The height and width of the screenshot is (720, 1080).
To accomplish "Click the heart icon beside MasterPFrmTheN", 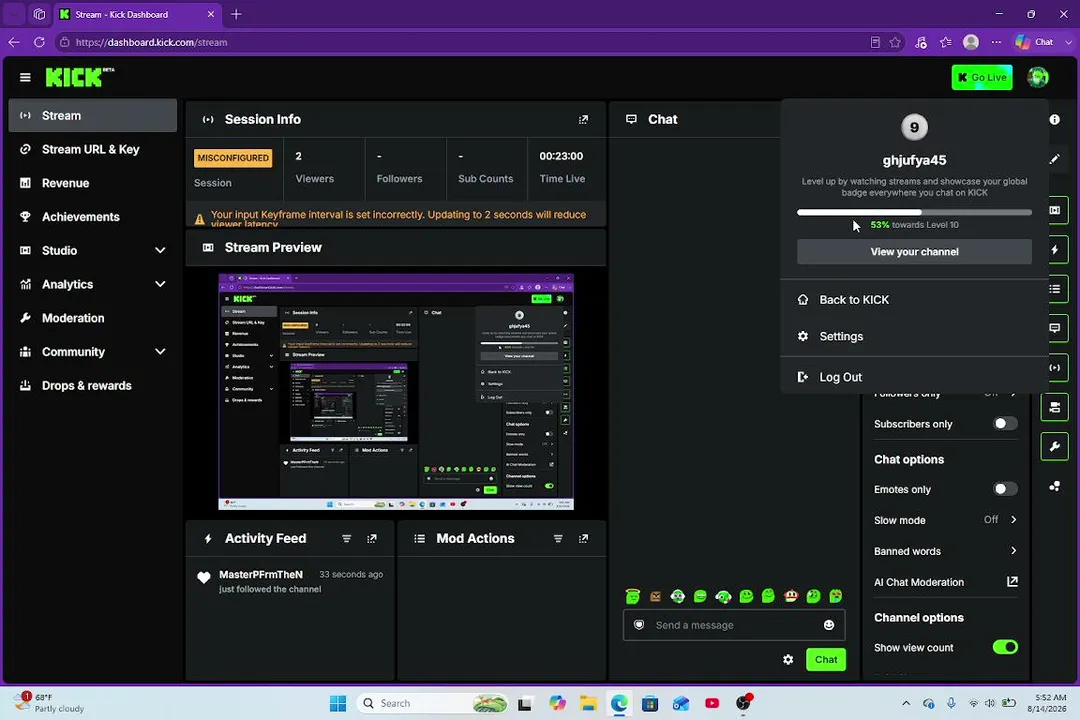I will [x=203, y=577].
